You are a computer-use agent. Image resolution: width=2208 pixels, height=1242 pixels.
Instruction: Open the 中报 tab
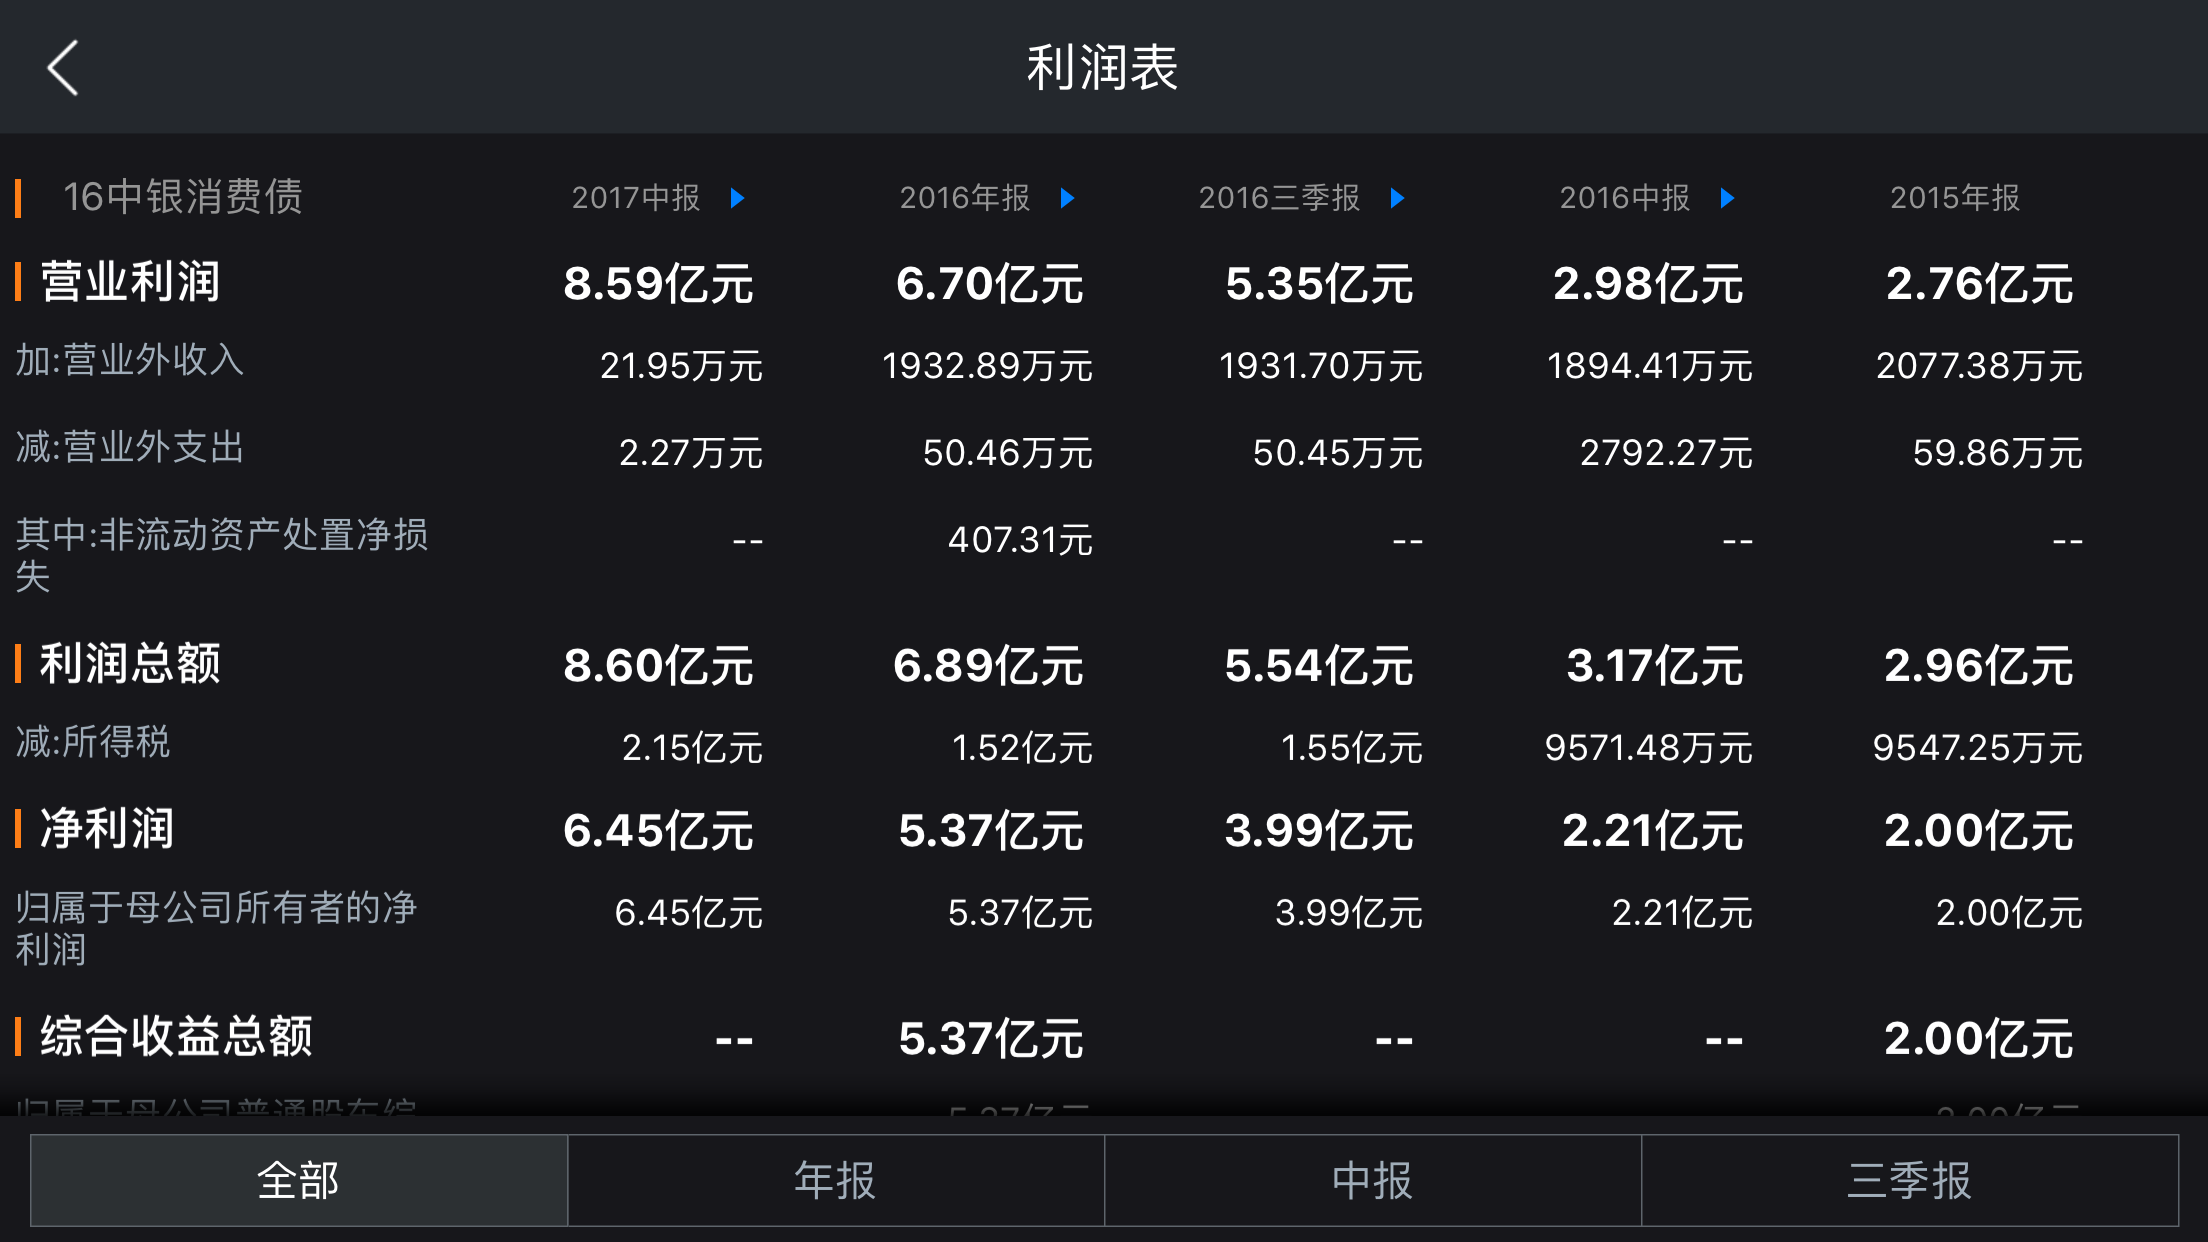tap(1373, 1180)
